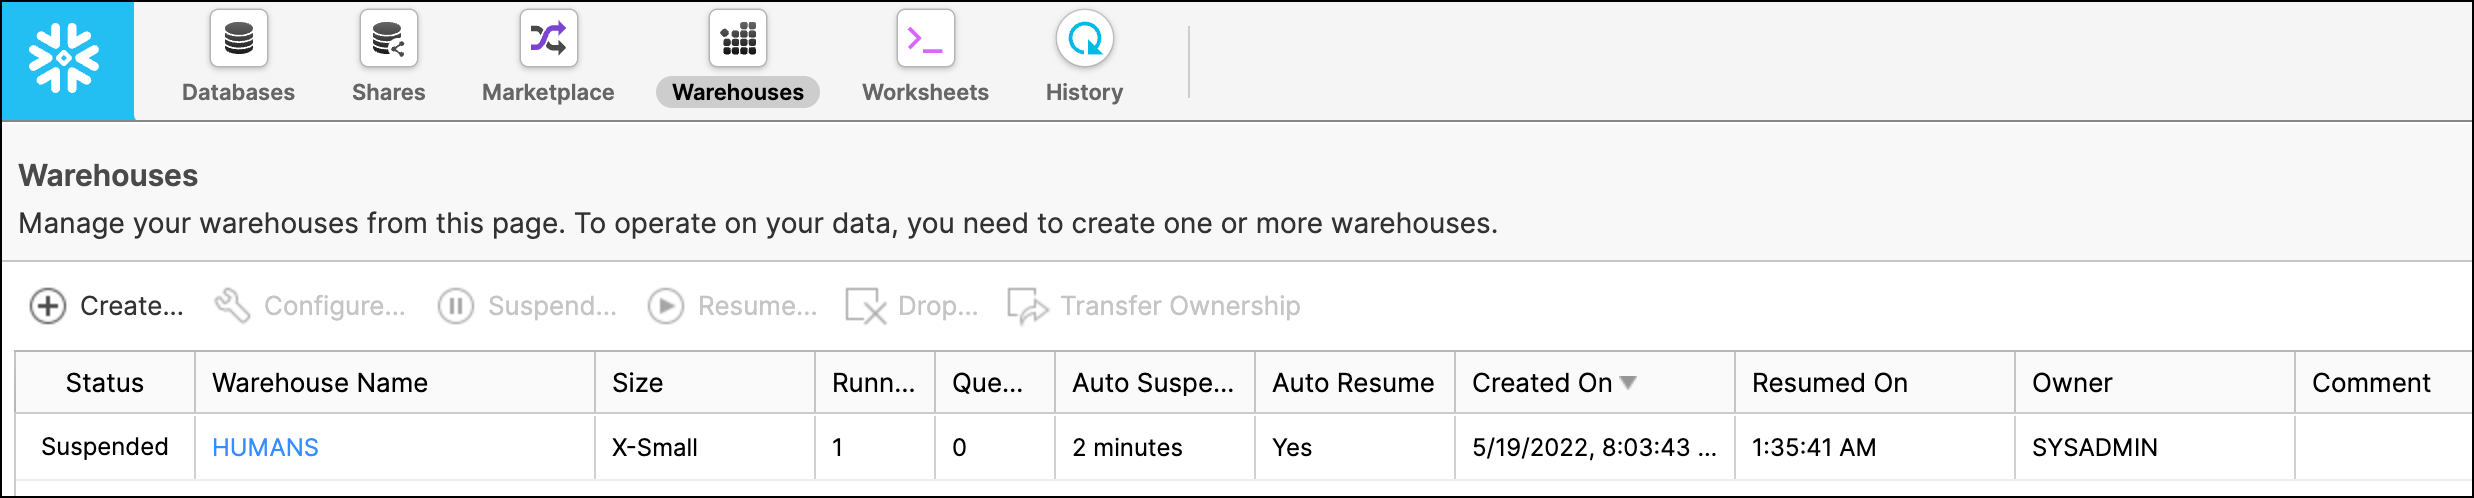This screenshot has height=498, width=2474.
Task: Sort by Warehouse Name column header
Action: coord(320,383)
